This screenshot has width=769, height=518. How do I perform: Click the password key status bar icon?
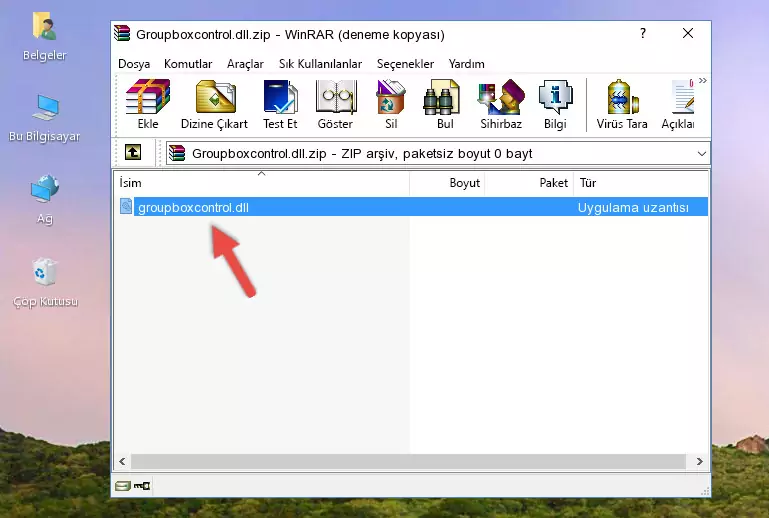click(142, 486)
